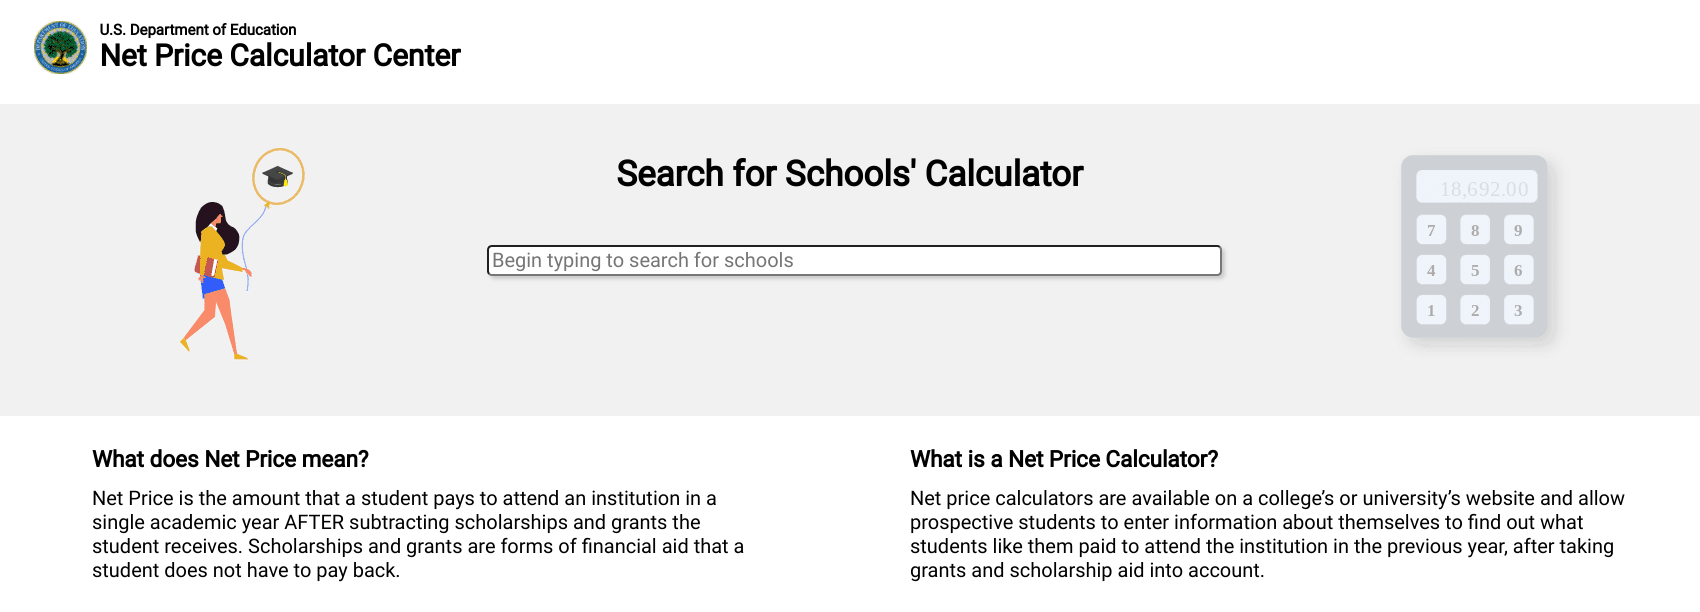This screenshot has height=612, width=1700.
Task: Click the What does Net Price mean heading
Action: (229, 460)
